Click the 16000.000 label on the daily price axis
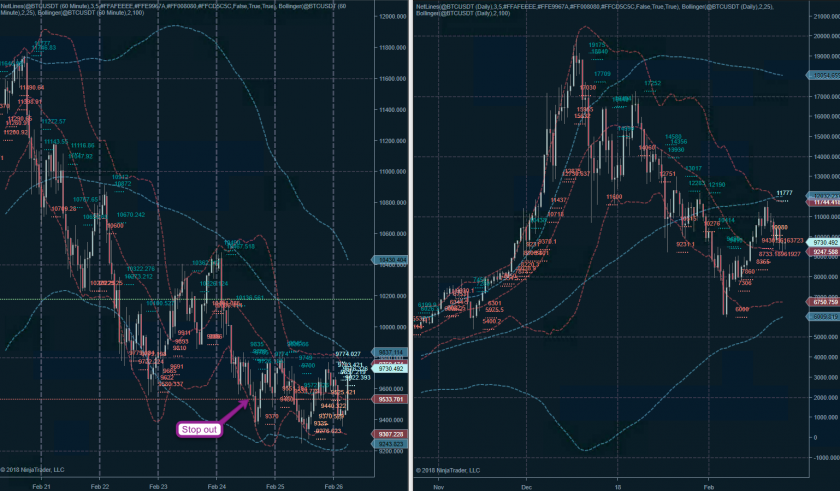Viewport: 840px width, 491px height. (x=827, y=117)
